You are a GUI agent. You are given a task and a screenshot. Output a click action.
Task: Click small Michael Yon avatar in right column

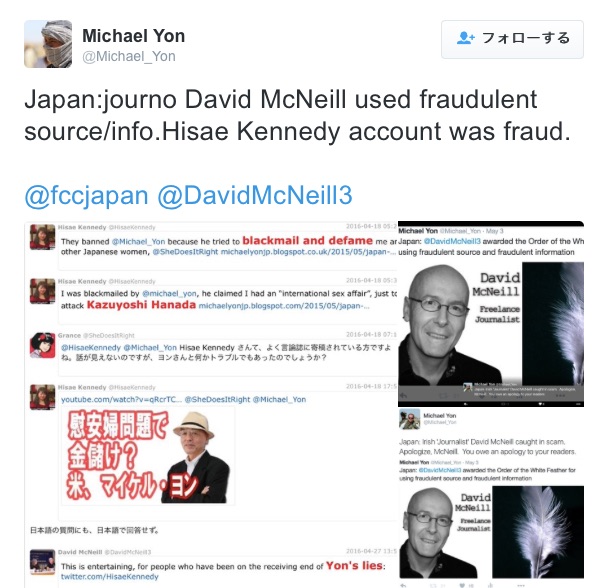409,419
